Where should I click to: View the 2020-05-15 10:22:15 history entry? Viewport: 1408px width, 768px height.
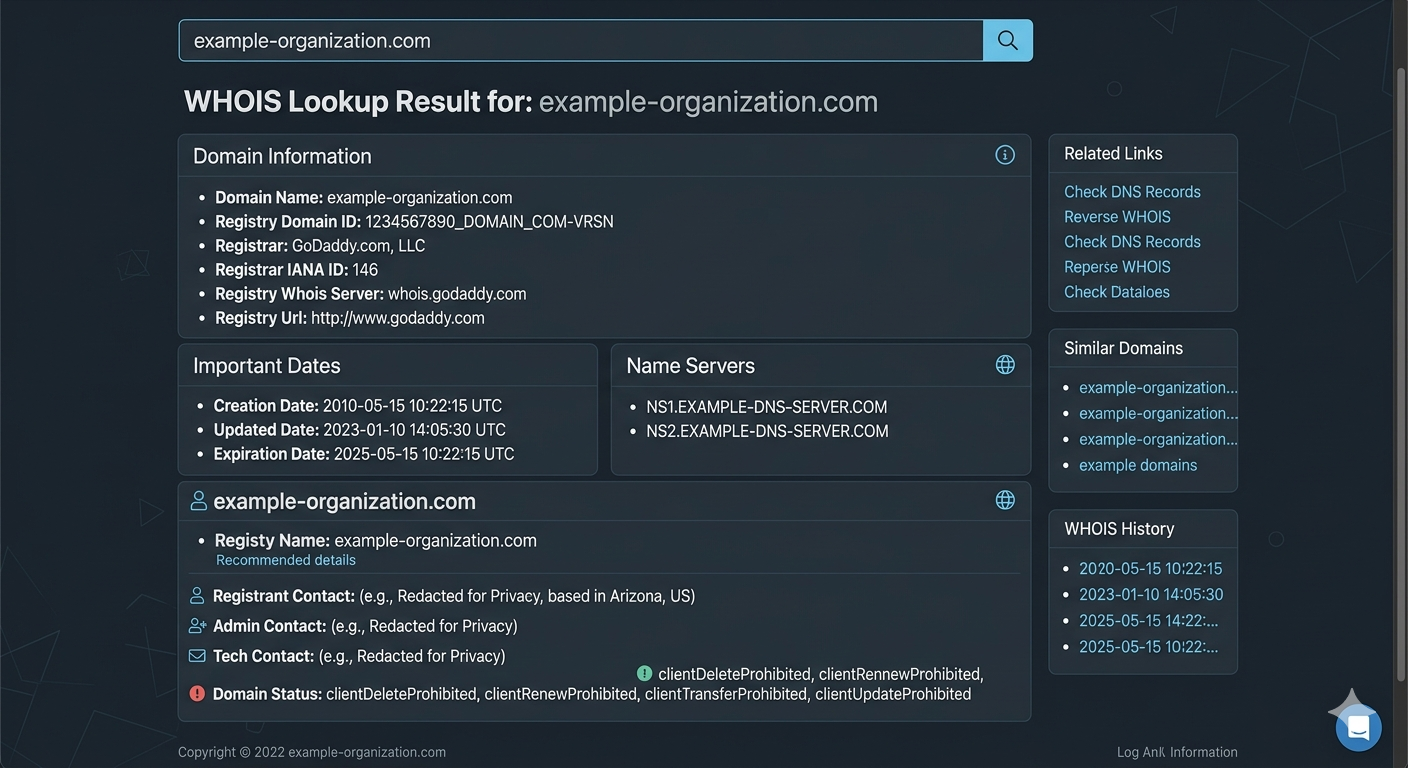[1150, 569]
